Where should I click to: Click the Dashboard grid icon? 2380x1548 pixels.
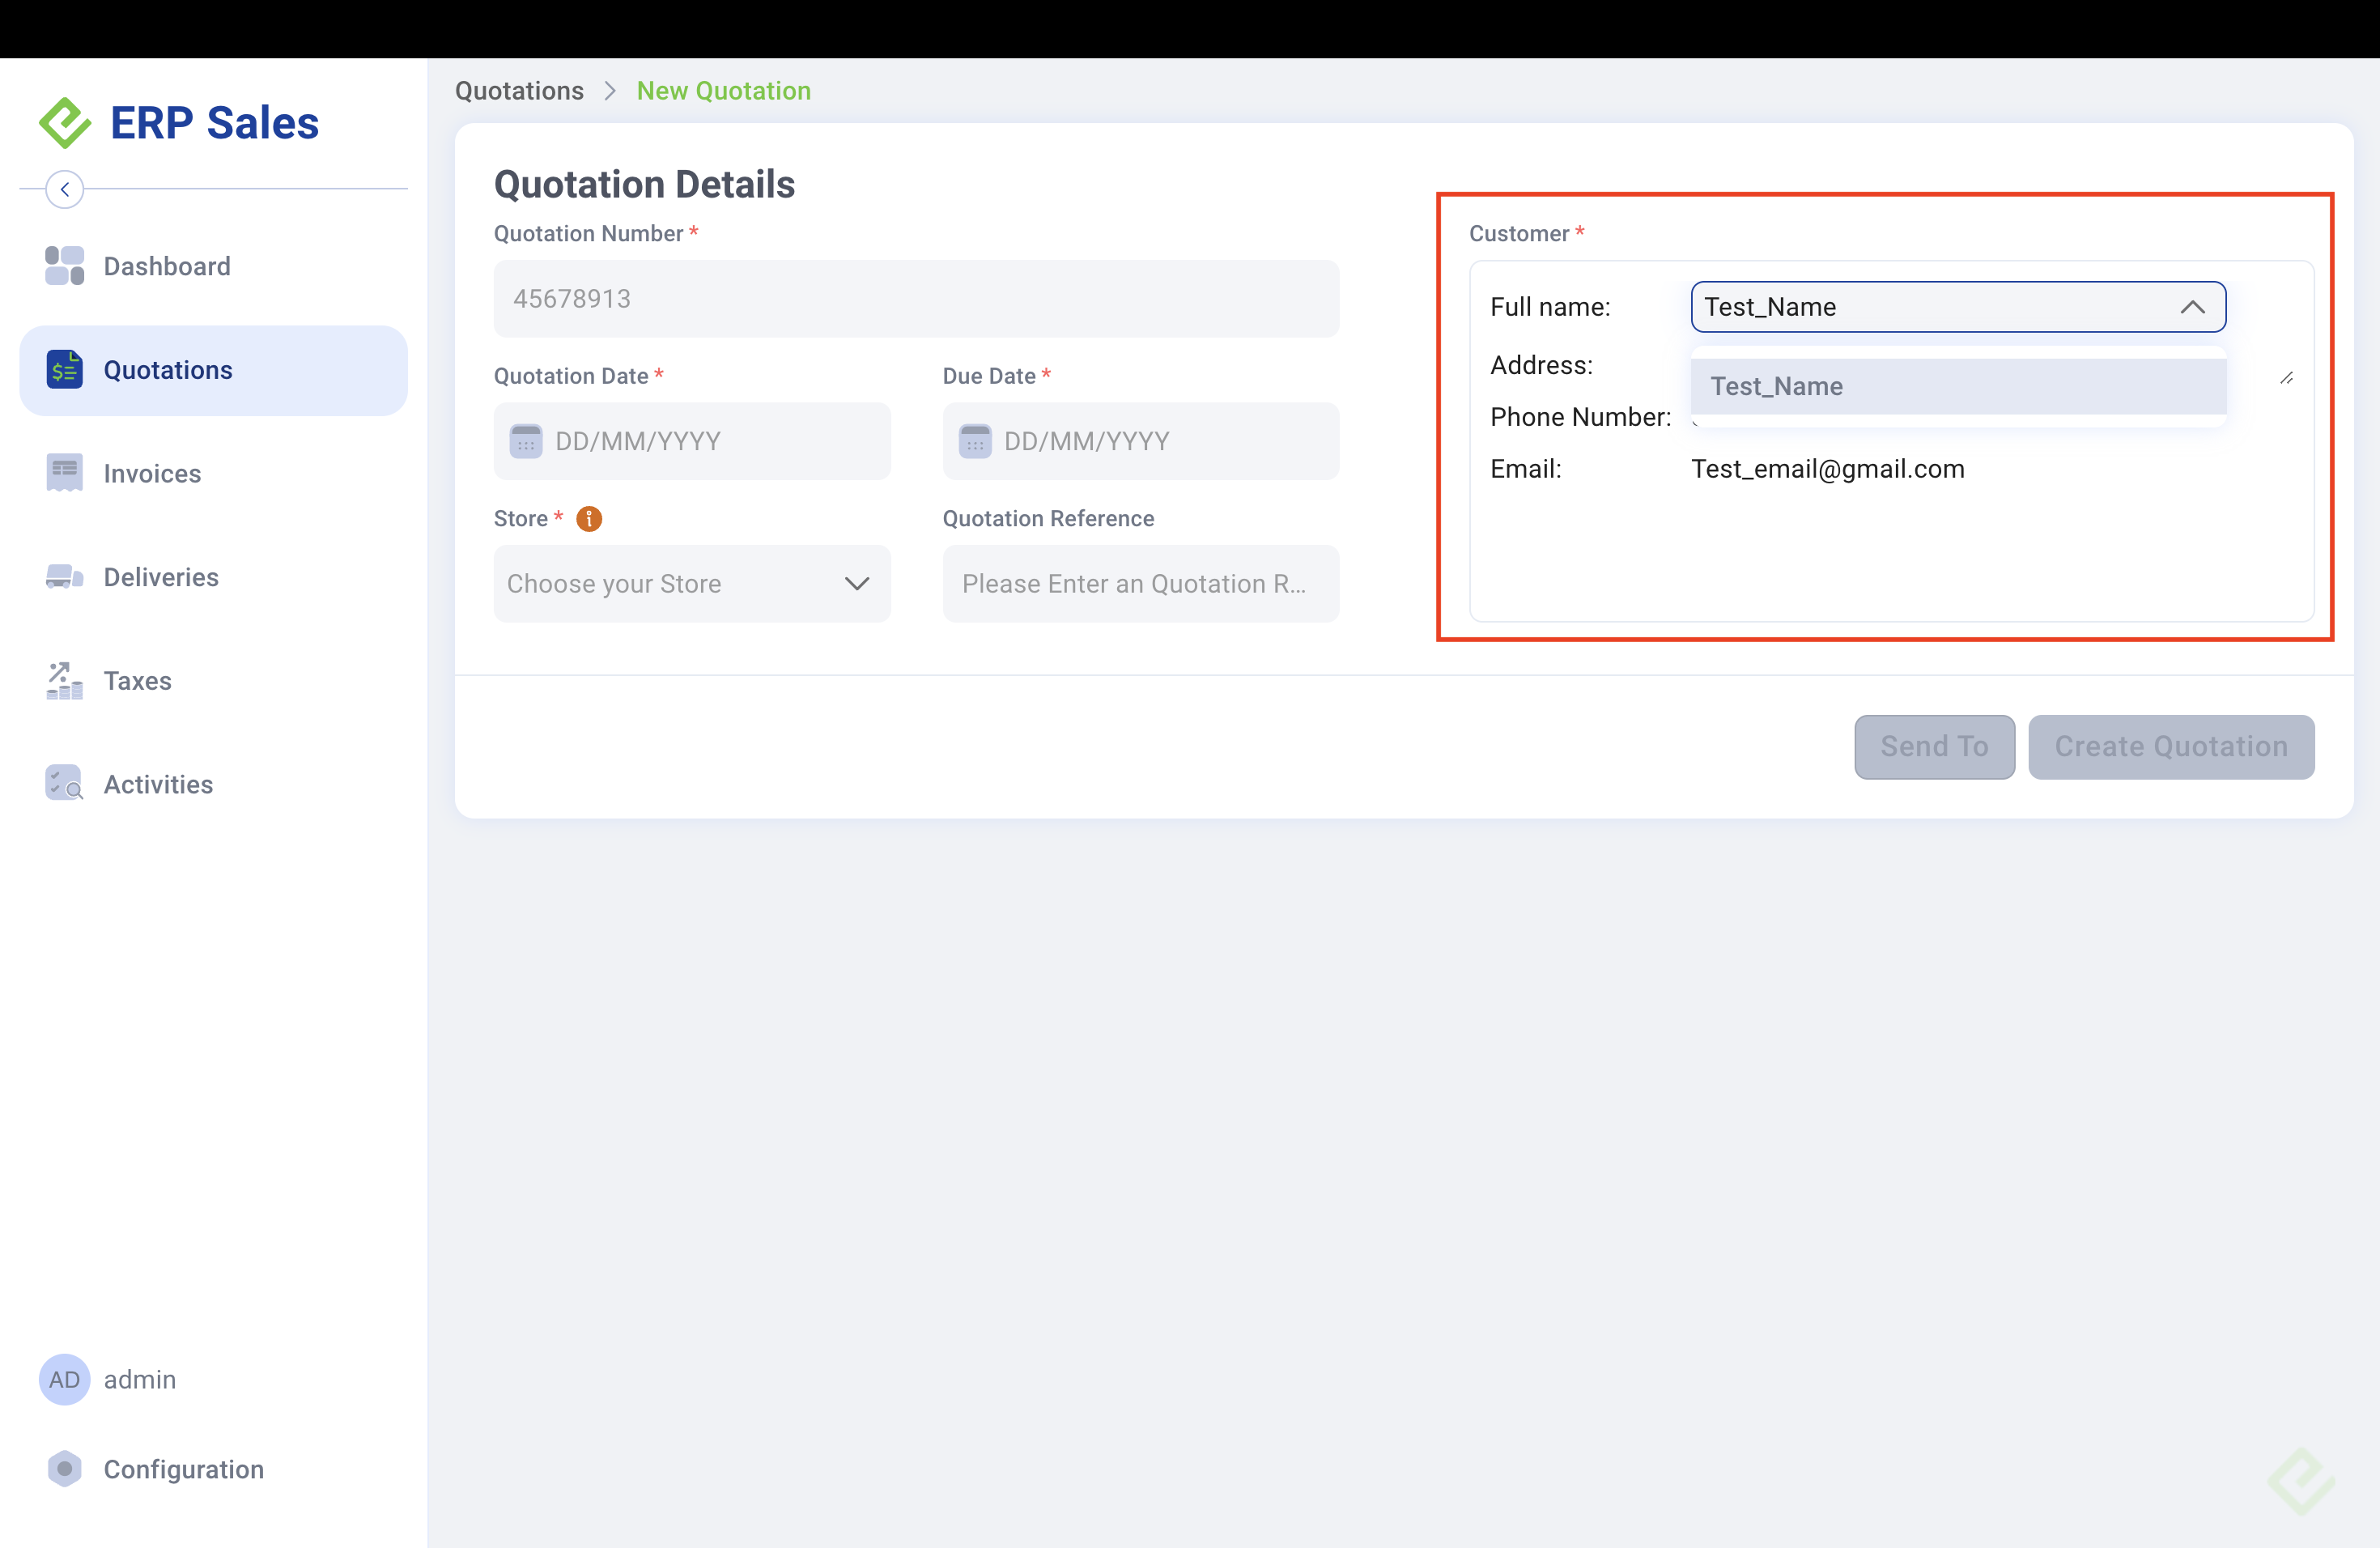click(65, 266)
